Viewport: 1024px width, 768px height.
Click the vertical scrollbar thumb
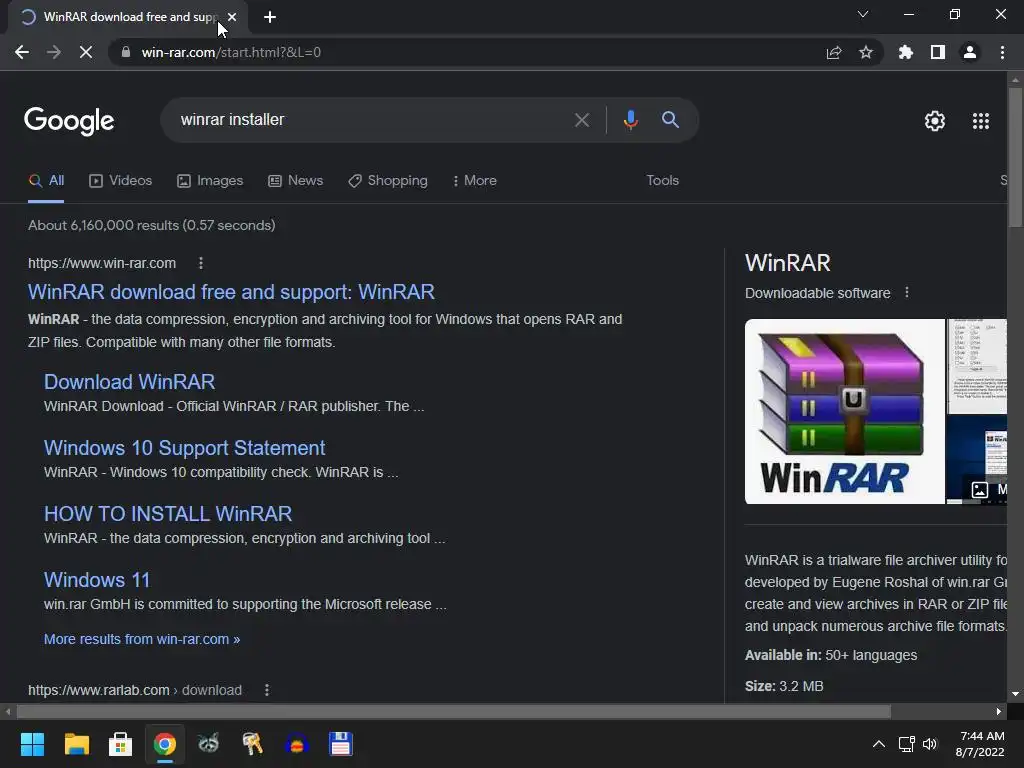coord(1016,157)
